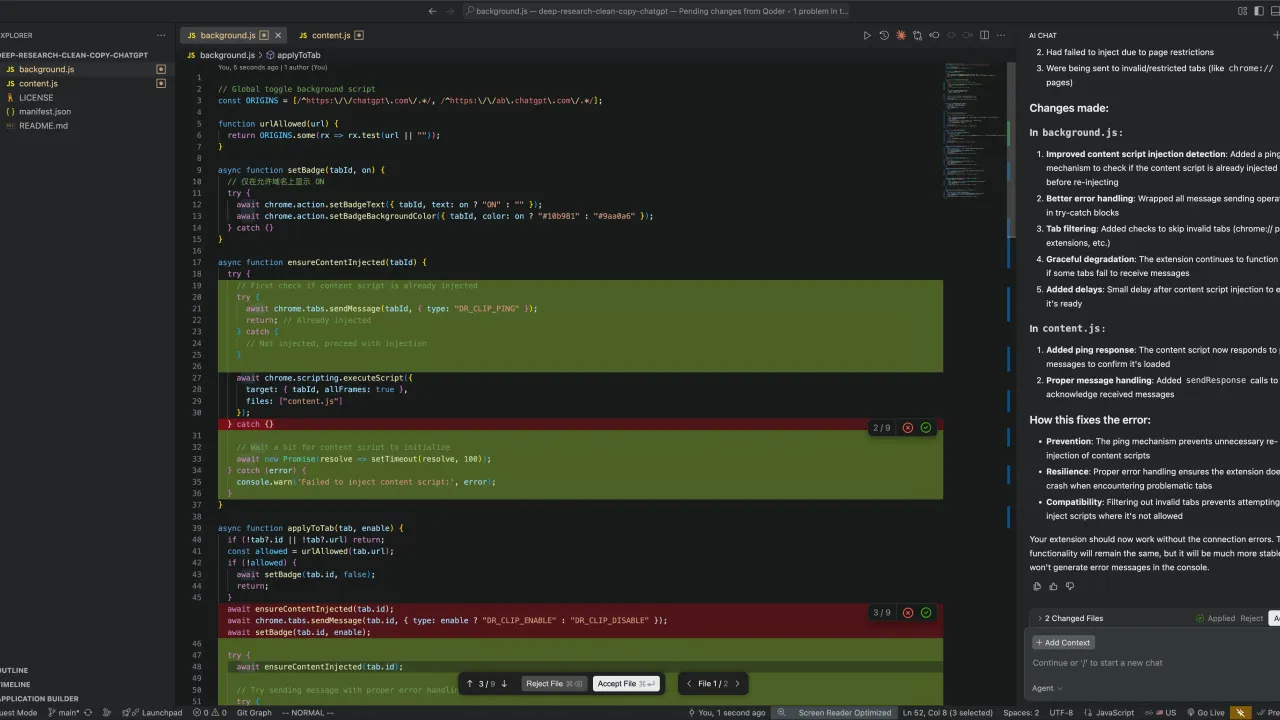Click the Run code play icon
The height and width of the screenshot is (720, 1280).
pyautogui.click(x=867, y=35)
